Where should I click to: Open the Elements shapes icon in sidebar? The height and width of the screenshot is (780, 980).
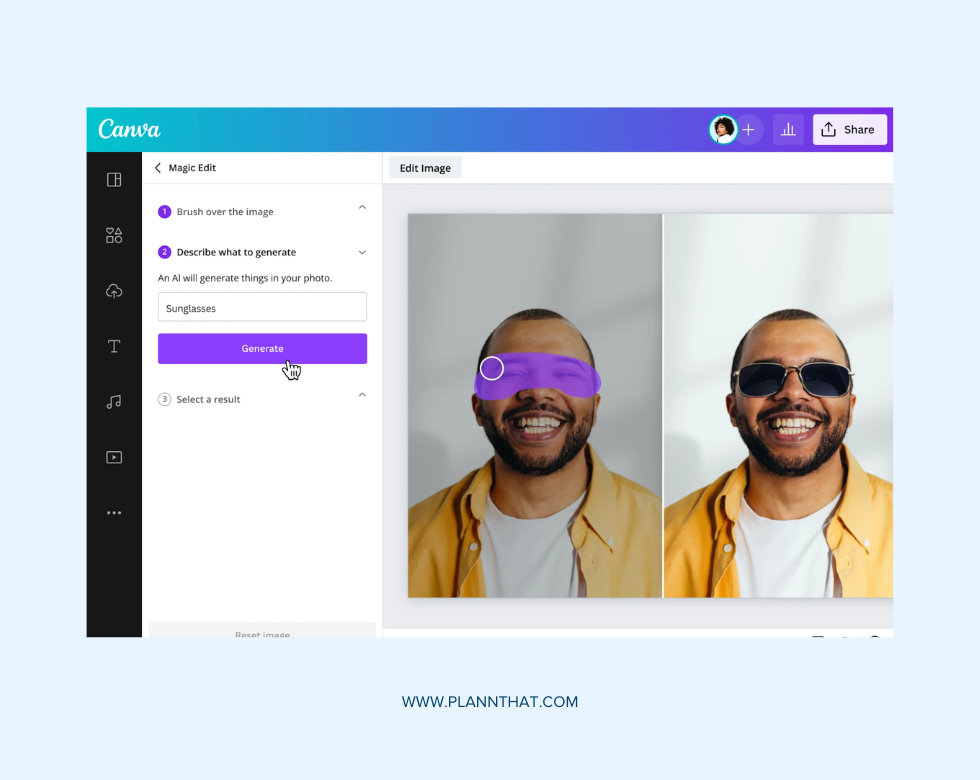pyautogui.click(x=114, y=235)
